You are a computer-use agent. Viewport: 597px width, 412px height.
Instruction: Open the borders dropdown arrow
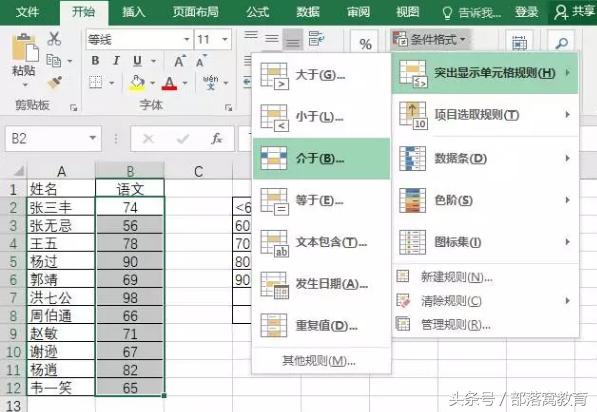point(112,83)
